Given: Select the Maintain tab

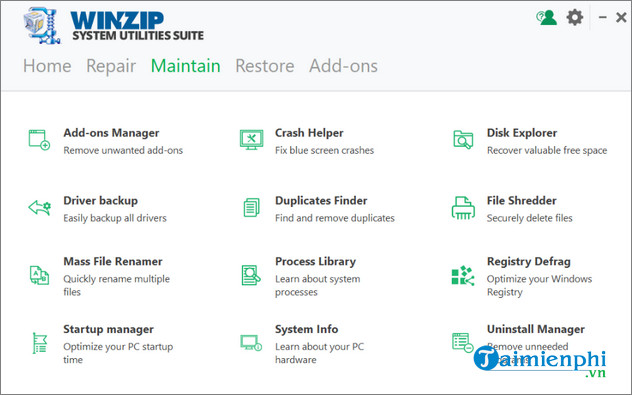Looking at the screenshot, I should click(x=186, y=66).
